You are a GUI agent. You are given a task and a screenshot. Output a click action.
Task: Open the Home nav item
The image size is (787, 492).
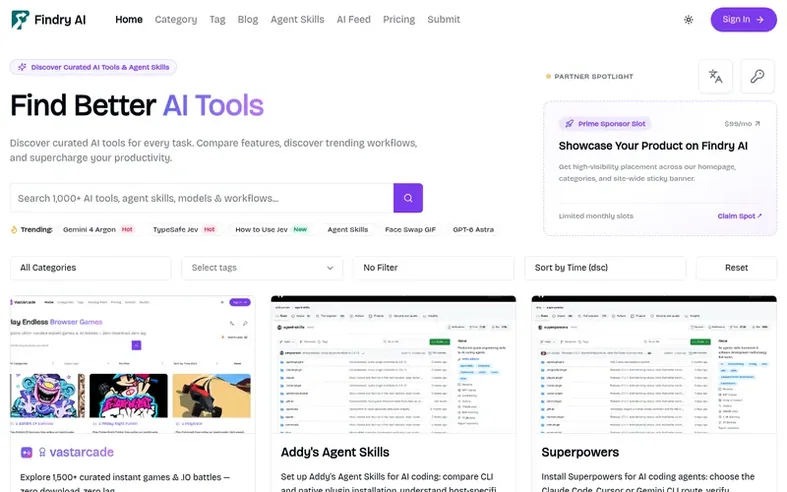(x=129, y=20)
